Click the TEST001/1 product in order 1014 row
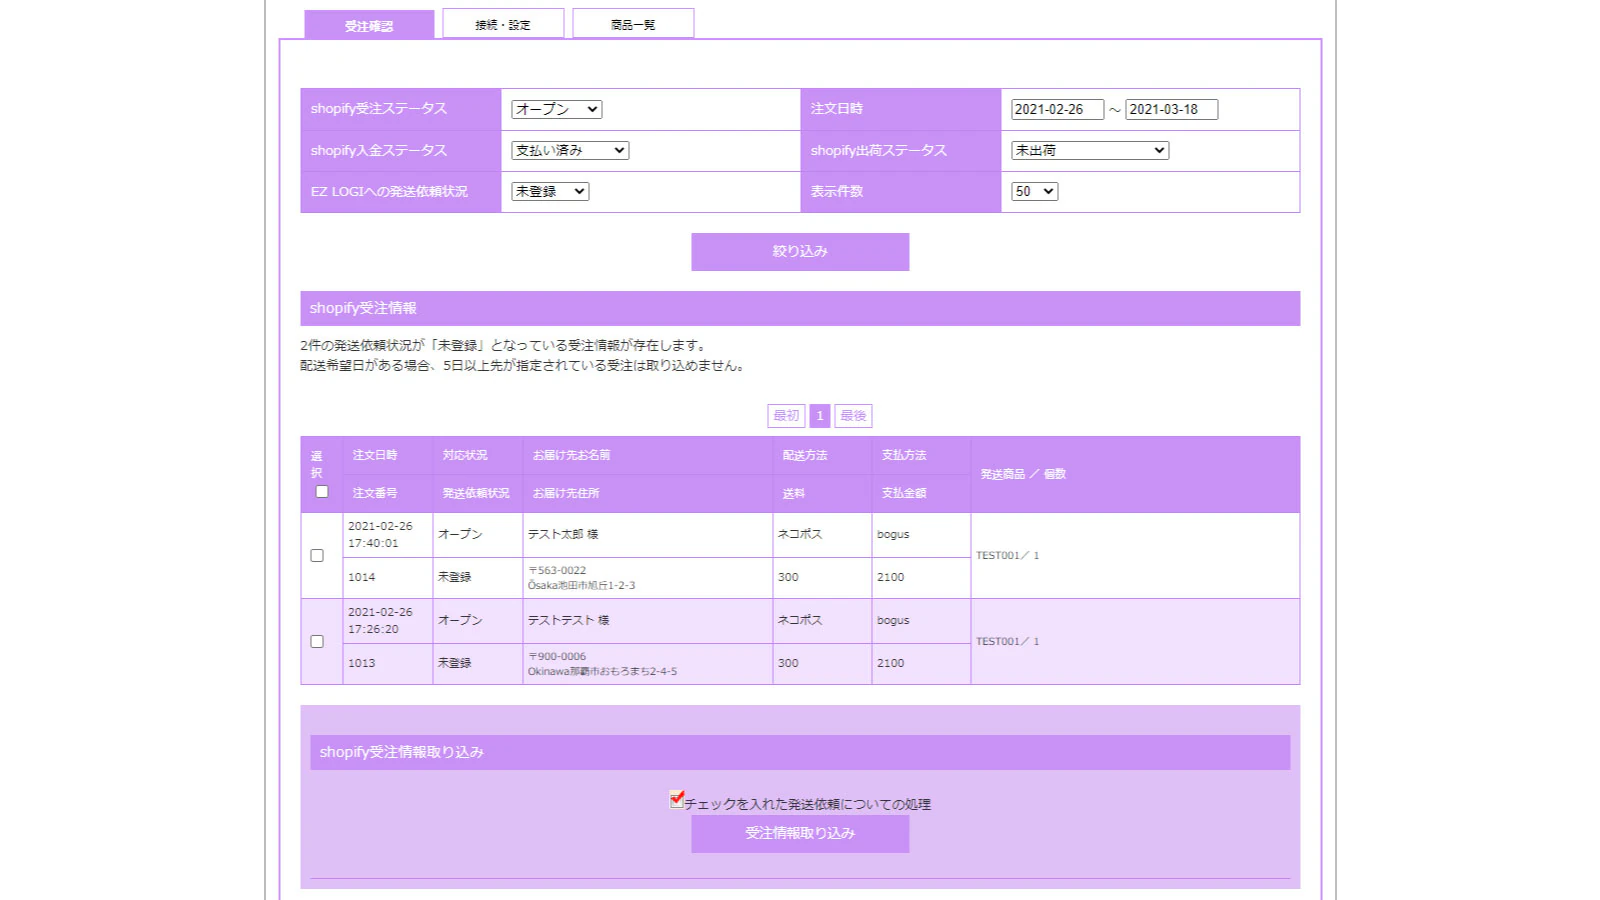The height and width of the screenshot is (900, 1600). pos(1007,555)
